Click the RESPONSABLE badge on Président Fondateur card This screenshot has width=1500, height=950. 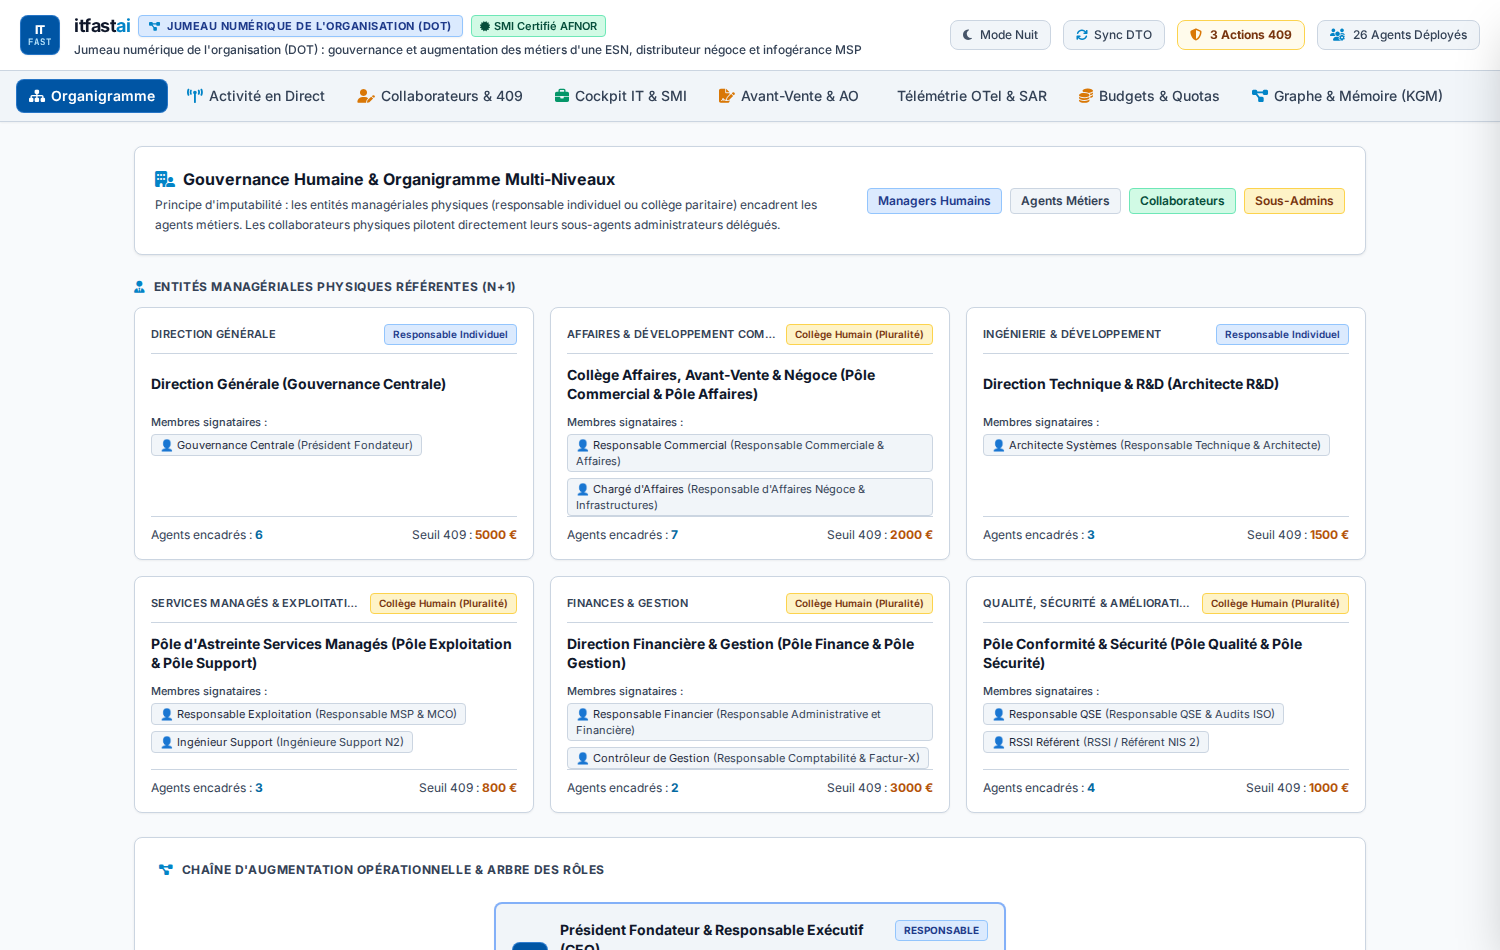pos(941,931)
